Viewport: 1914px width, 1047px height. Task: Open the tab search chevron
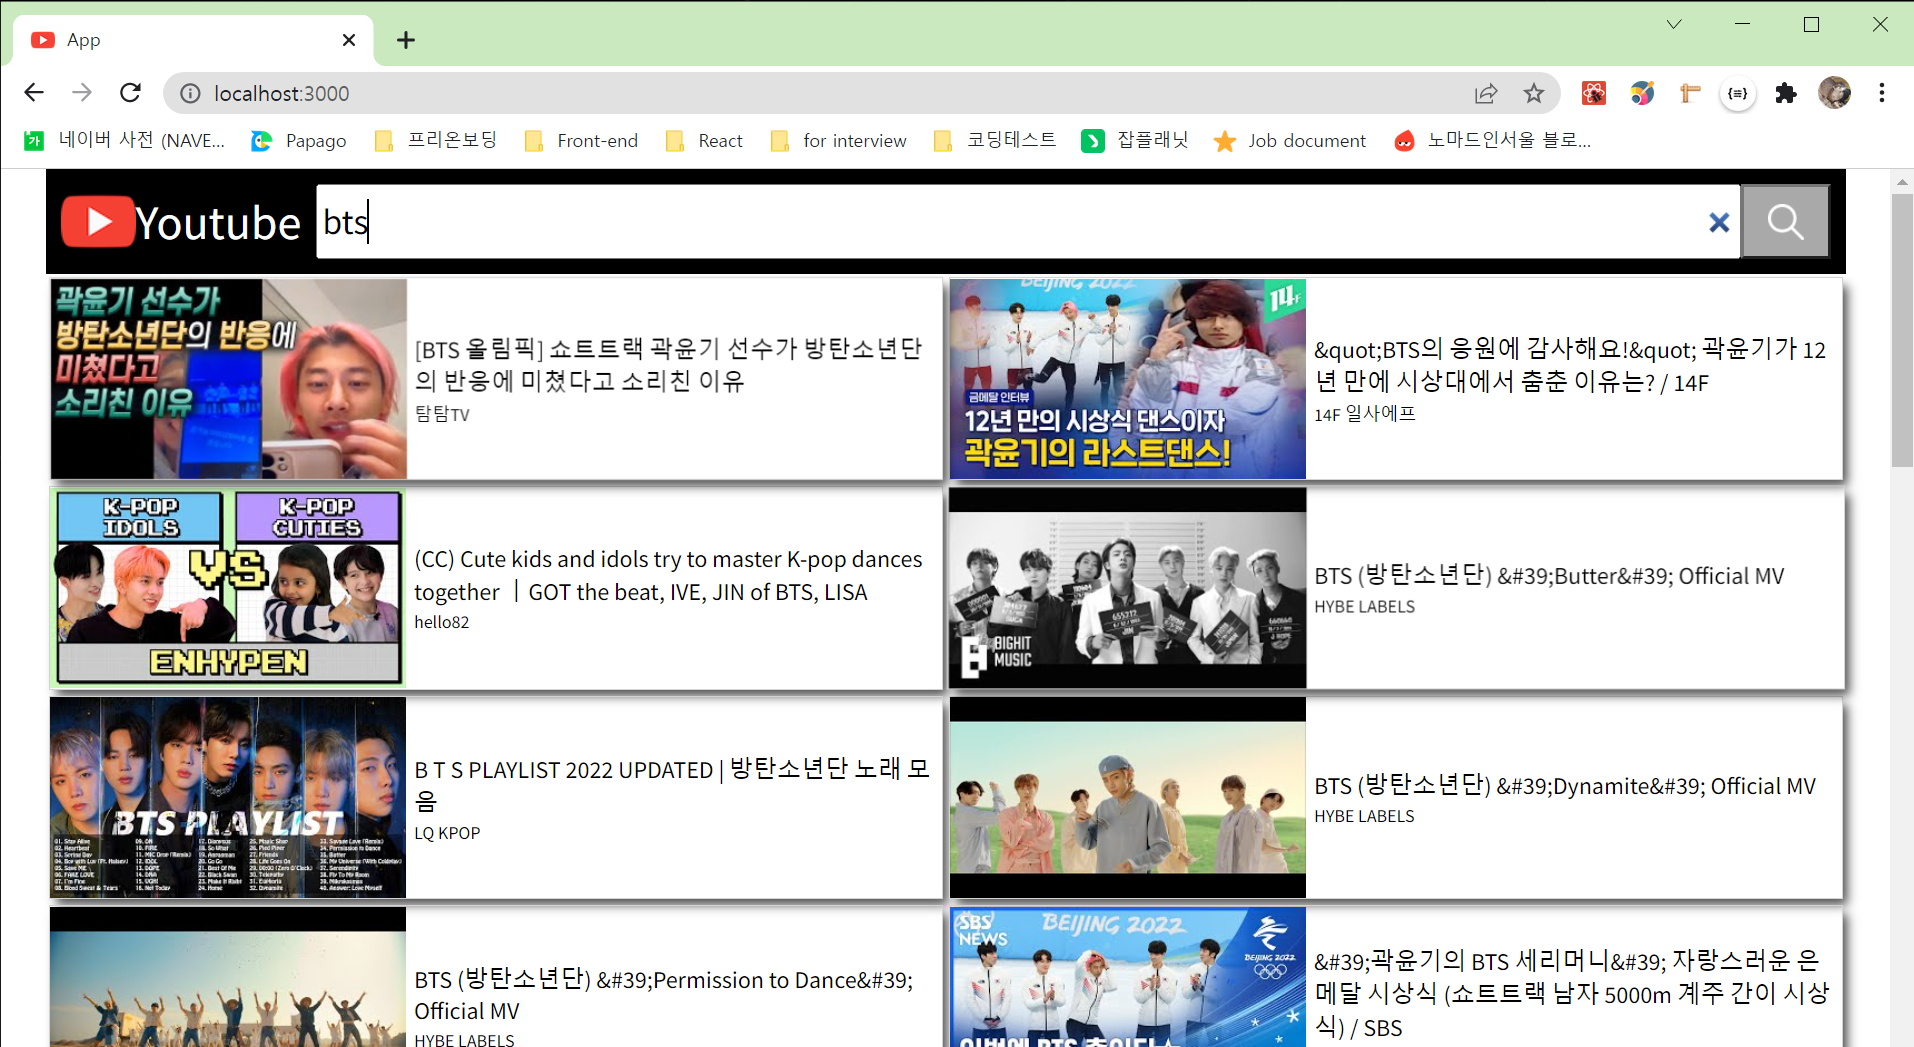1674,24
